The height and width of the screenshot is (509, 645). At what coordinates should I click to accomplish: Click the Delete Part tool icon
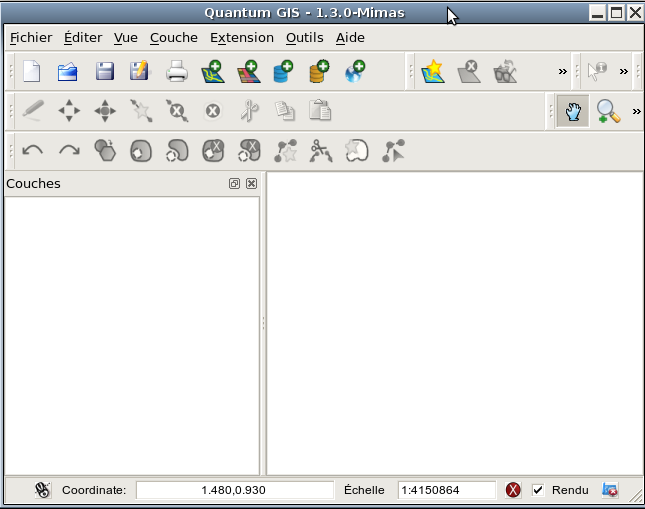(x=249, y=150)
